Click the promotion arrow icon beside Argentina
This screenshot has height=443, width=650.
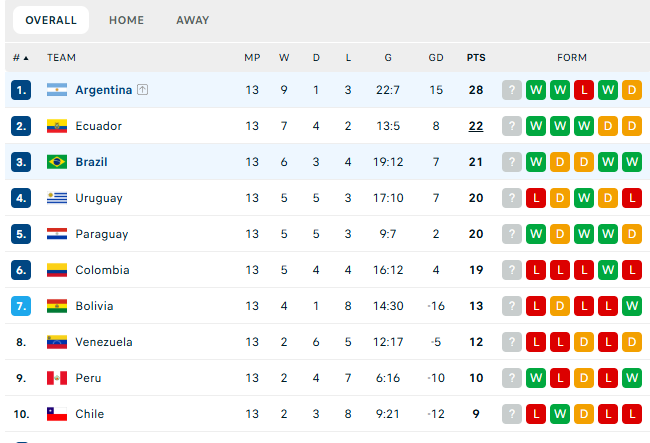click(x=143, y=90)
